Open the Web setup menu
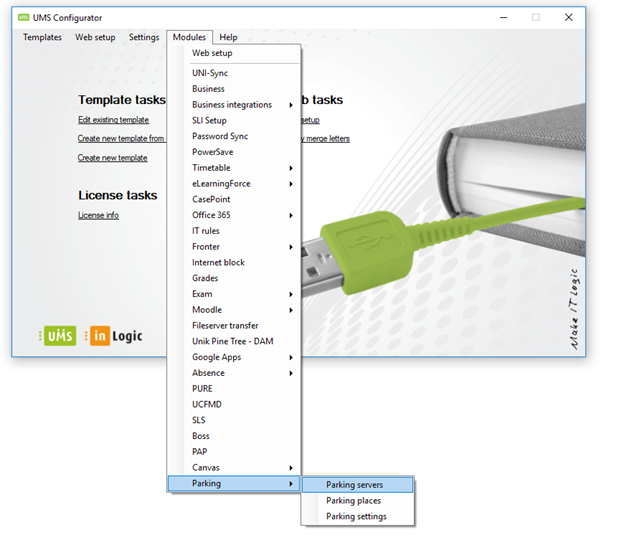This screenshot has width=624, height=558. tap(95, 37)
